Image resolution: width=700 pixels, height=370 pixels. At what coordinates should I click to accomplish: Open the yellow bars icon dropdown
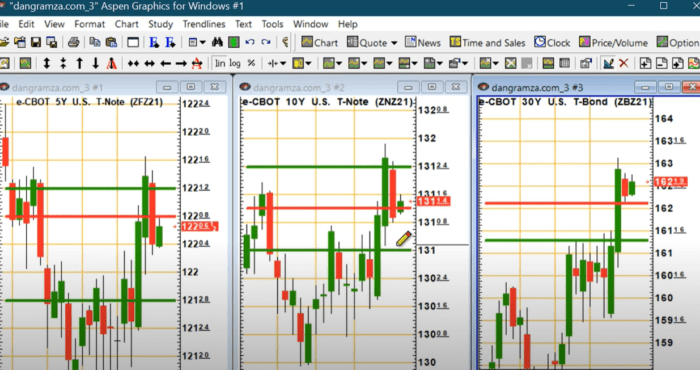point(308,64)
